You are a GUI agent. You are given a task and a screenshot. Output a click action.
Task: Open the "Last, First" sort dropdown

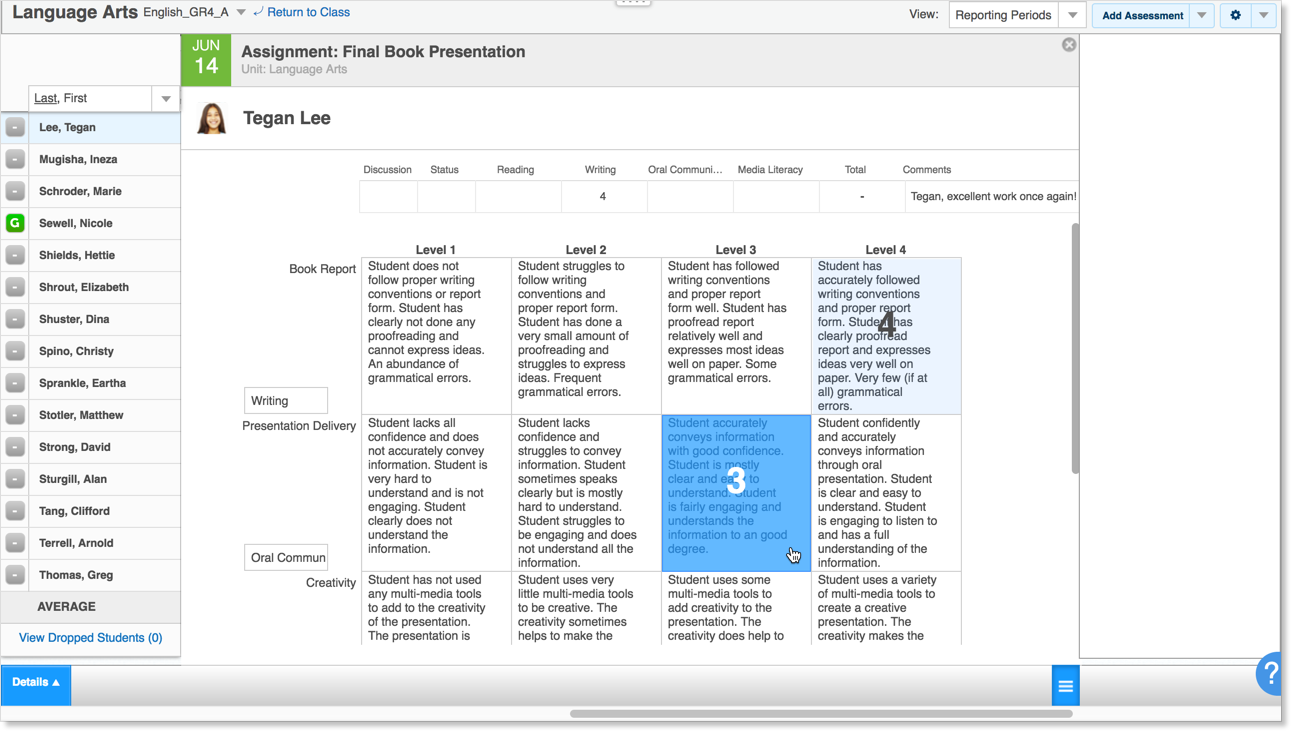pyautogui.click(x=164, y=98)
